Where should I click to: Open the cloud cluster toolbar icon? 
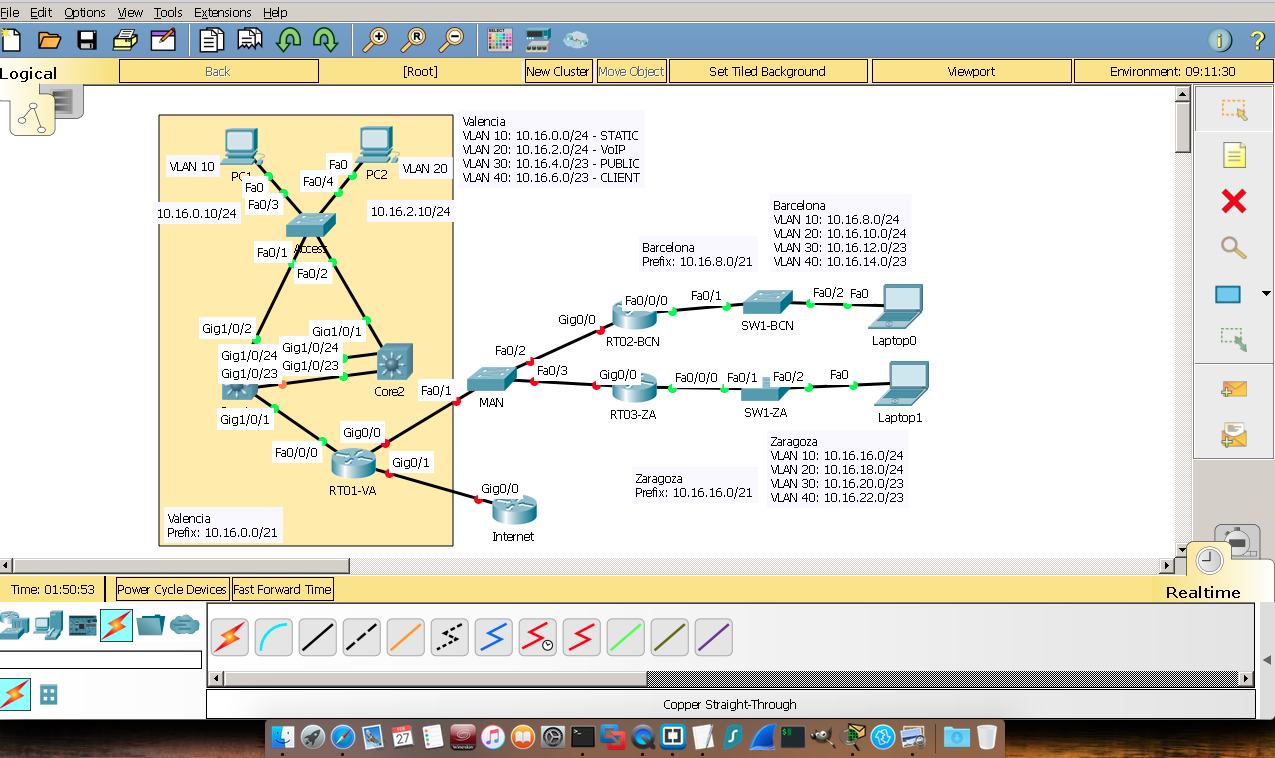(x=576, y=40)
